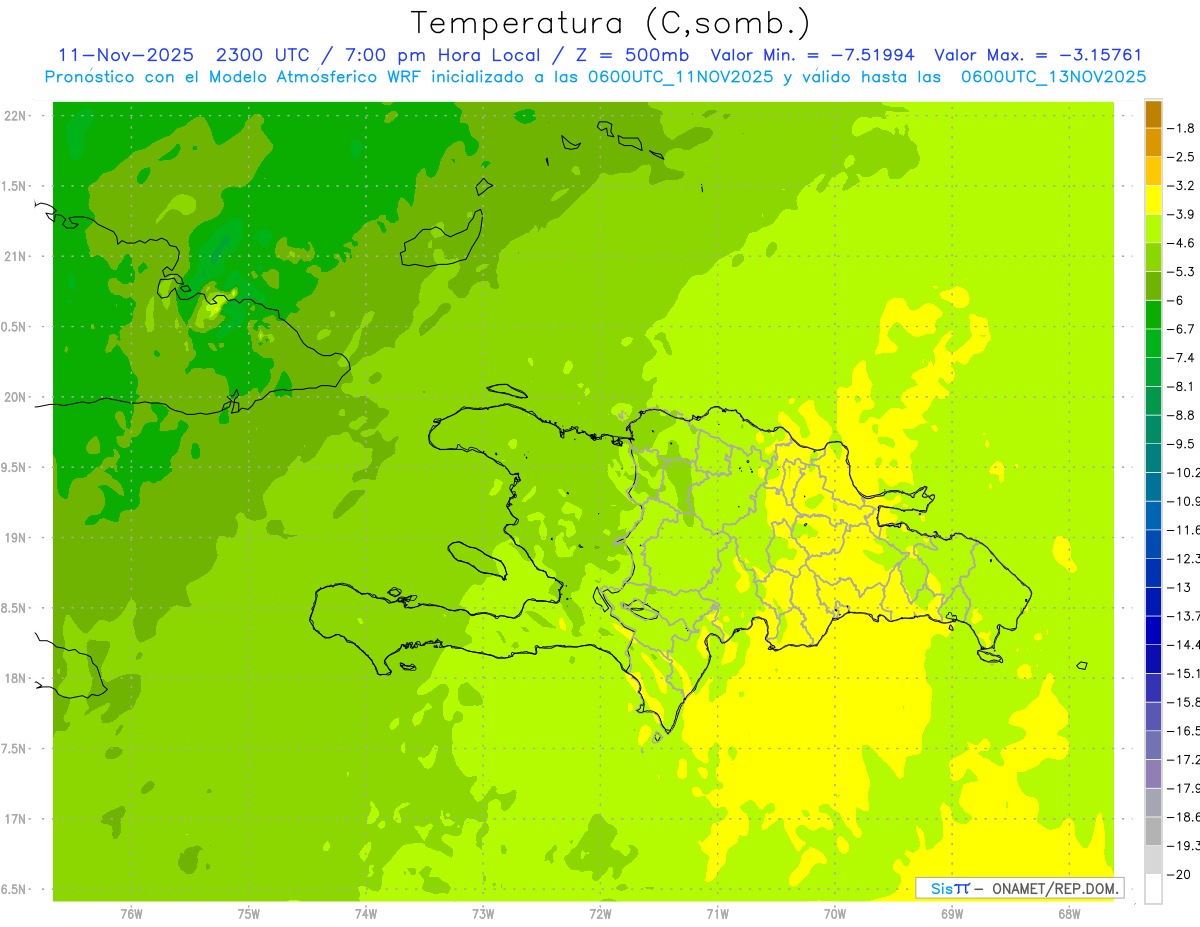The image size is (1200, 927).
Task: Click the "69W" longitude label
Action: pos(951,913)
